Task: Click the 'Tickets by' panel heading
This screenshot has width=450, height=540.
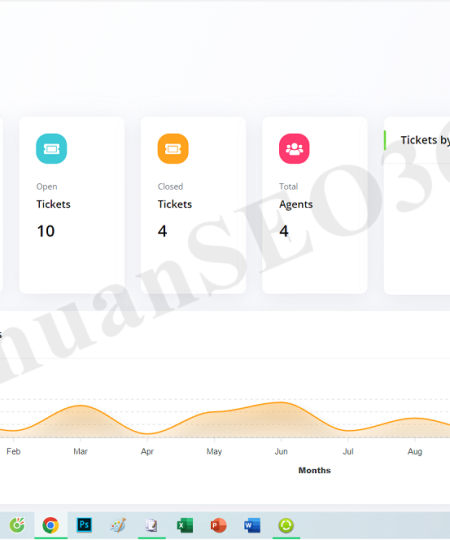Action: point(425,140)
